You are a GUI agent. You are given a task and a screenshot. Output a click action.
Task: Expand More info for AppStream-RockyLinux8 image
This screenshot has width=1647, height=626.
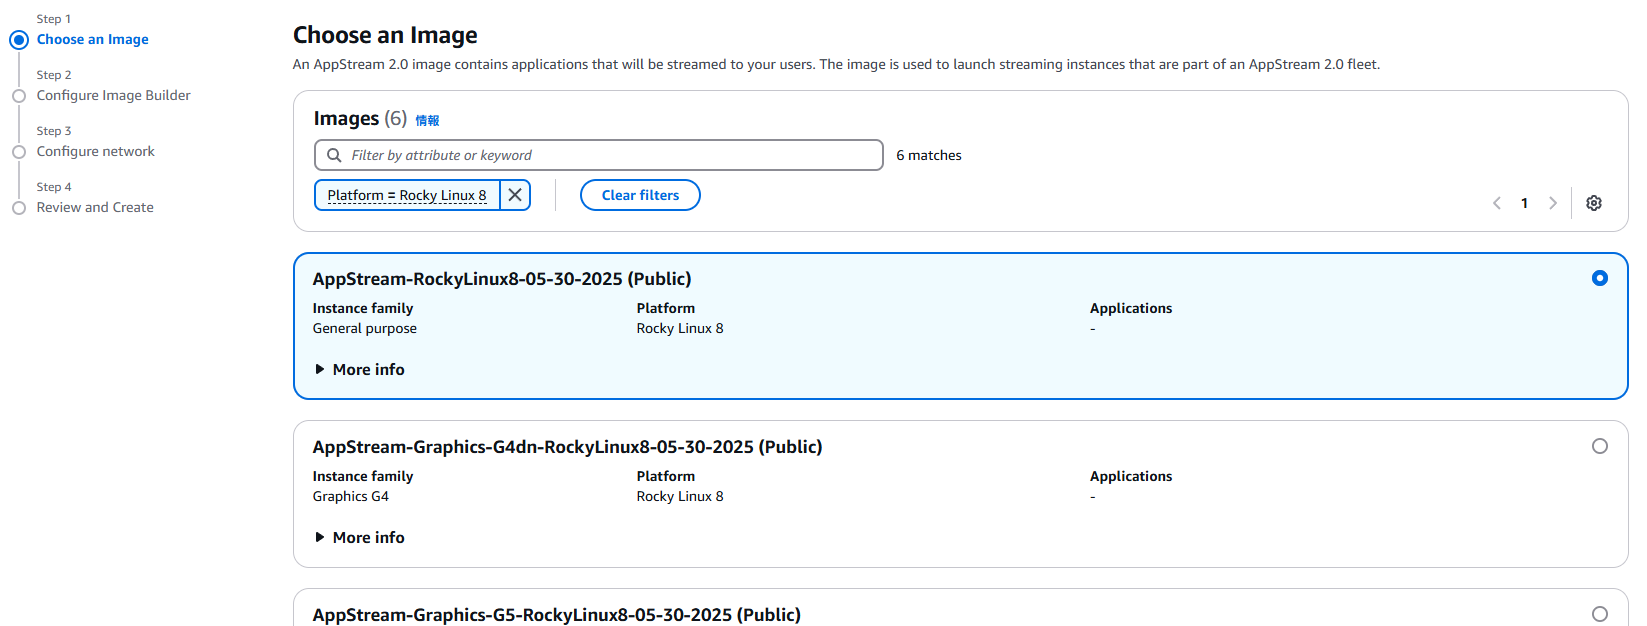[360, 369]
